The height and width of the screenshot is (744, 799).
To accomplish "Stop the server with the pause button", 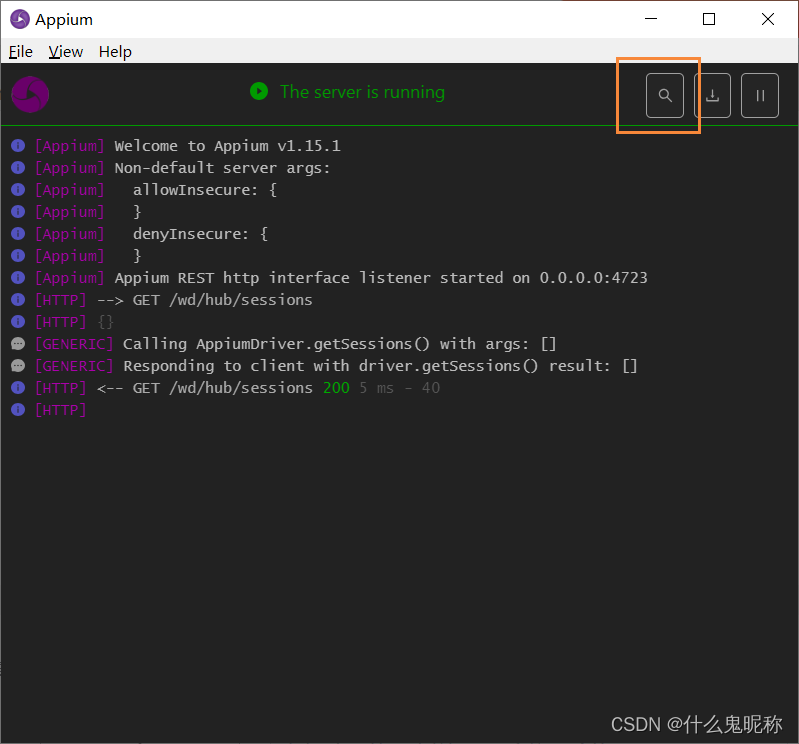I will (760, 95).
